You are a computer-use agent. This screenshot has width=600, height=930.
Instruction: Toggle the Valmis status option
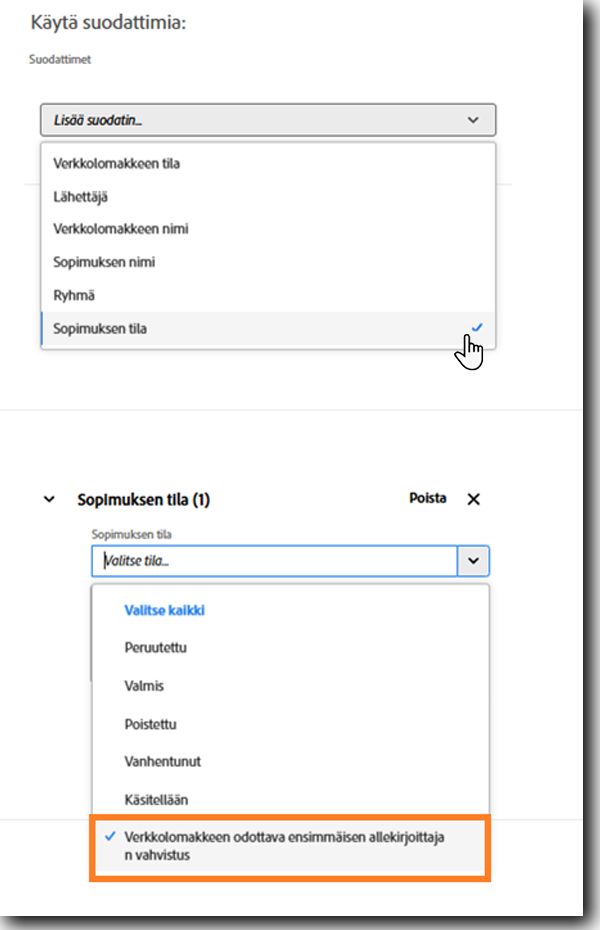click(291, 686)
